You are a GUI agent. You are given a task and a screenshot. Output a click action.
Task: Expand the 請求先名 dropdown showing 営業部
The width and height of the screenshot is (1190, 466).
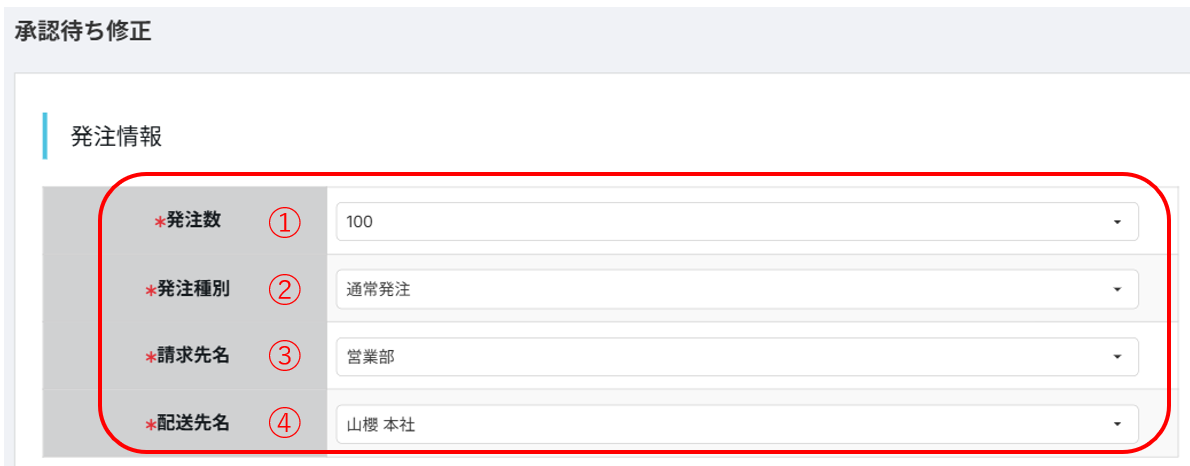(736, 357)
